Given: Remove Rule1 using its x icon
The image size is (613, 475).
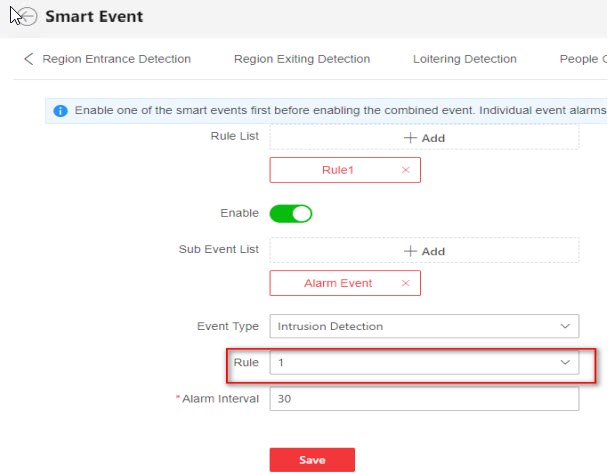Looking at the screenshot, I should click(405, 171).
